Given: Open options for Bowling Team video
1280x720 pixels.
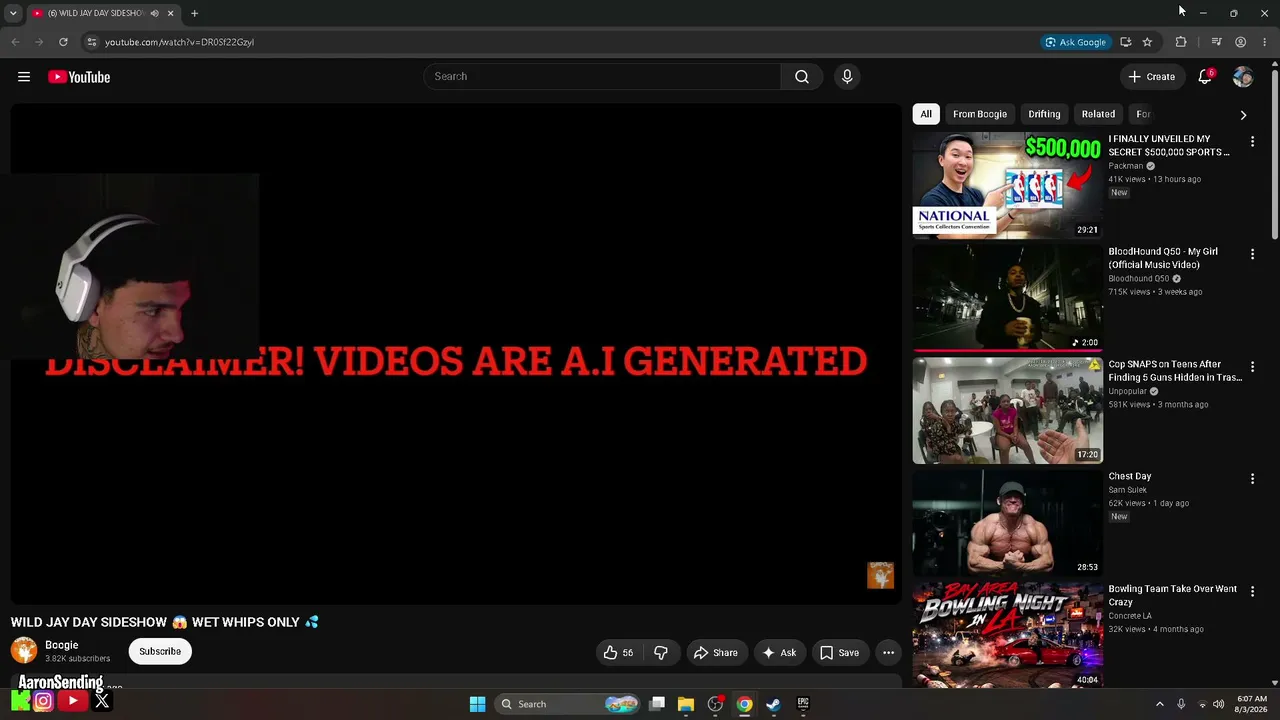Looking at the screenshot, I should click(x=1252, y=592).
